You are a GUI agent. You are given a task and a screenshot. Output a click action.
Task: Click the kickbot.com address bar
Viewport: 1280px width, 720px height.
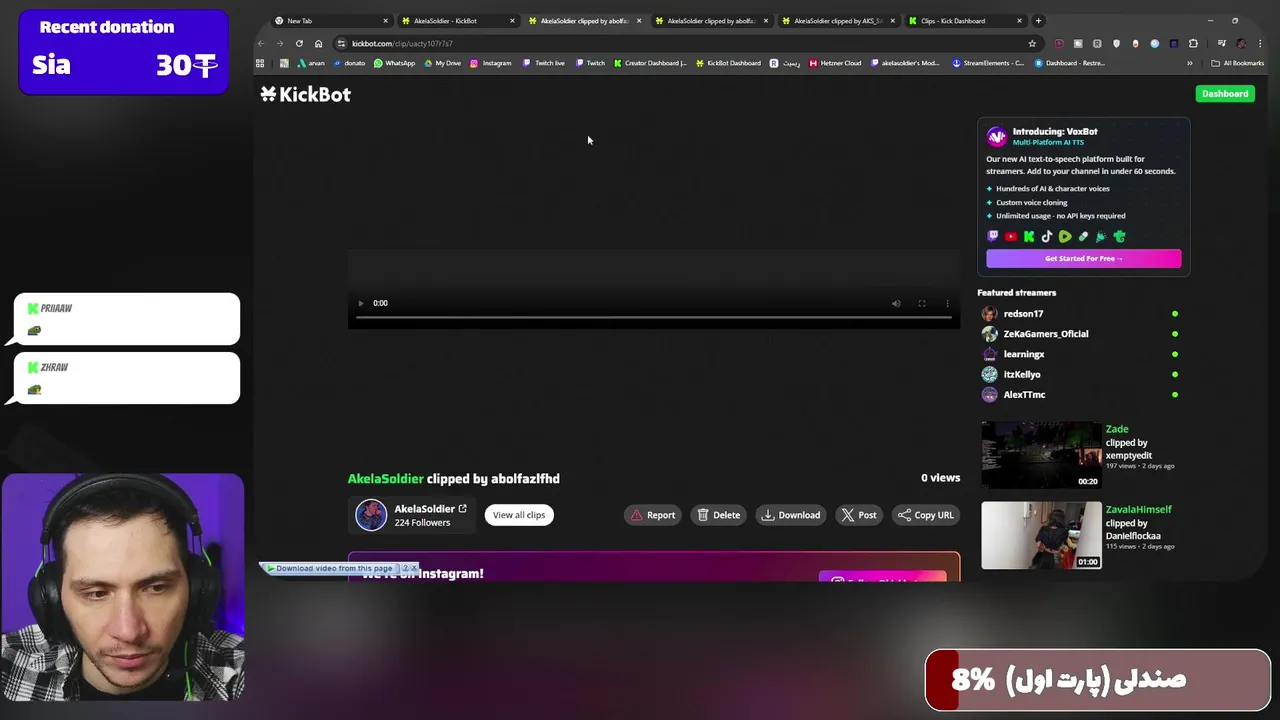686,43
